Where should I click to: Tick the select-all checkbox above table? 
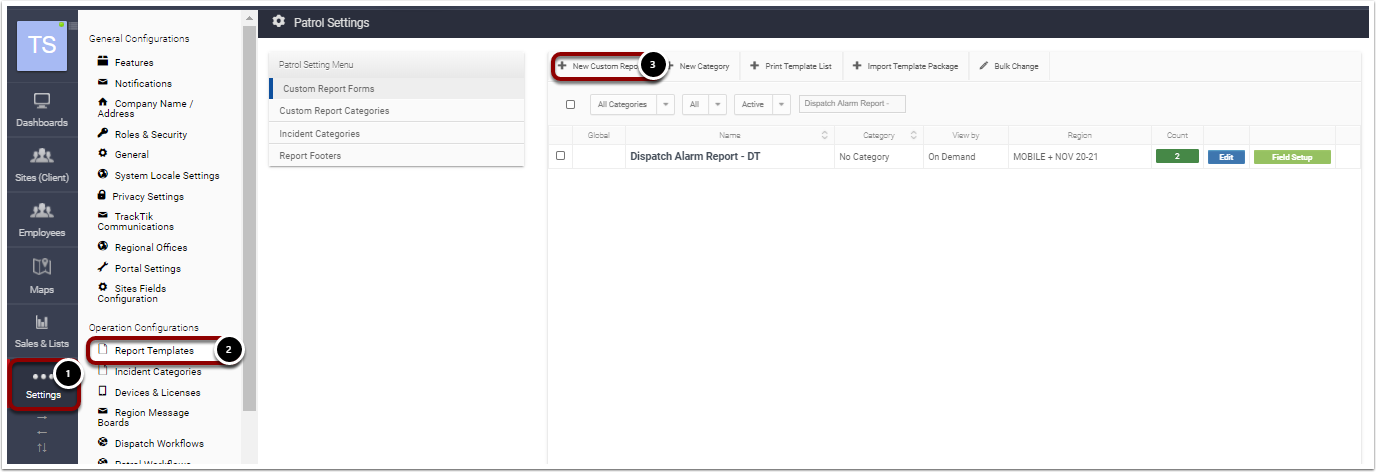(x=570, y=104)
